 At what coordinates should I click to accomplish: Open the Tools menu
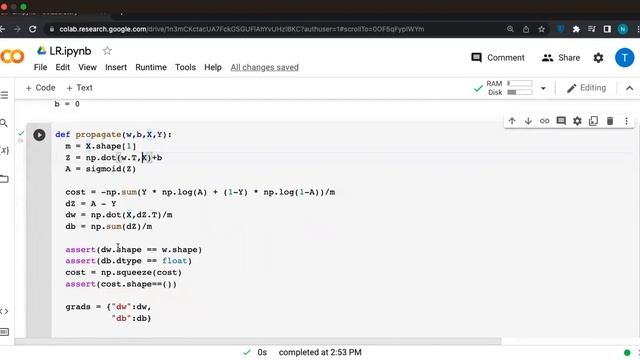point(185,67)
